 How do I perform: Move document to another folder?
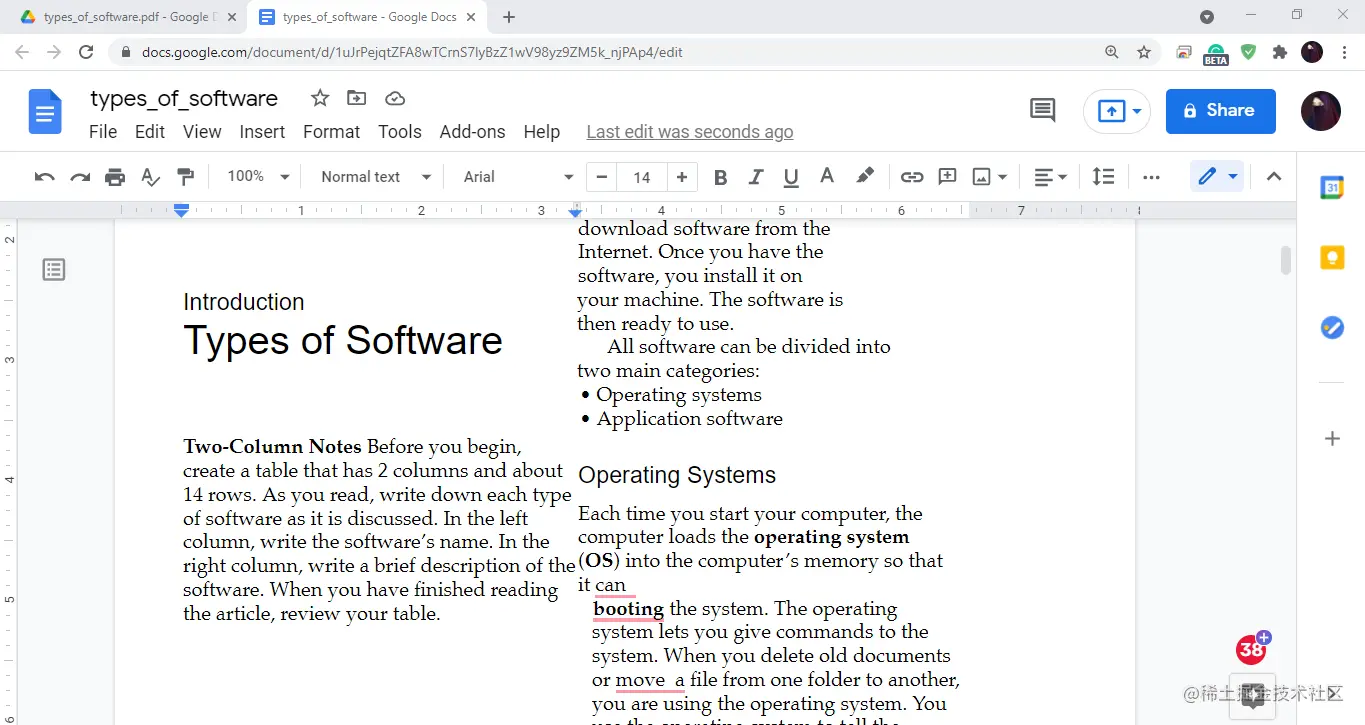click(356, 98)
